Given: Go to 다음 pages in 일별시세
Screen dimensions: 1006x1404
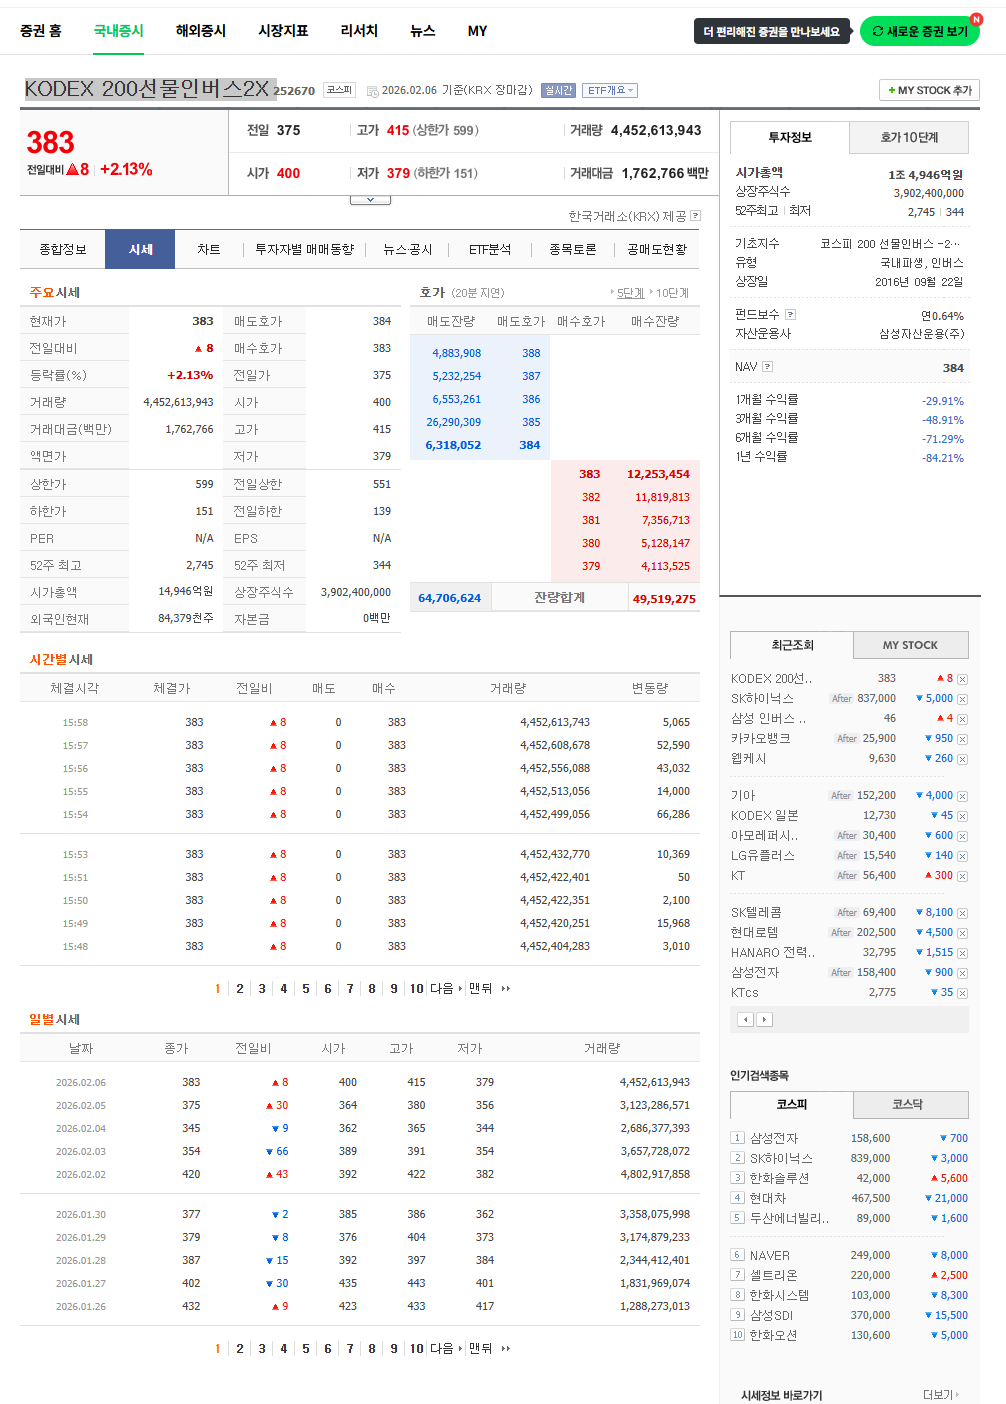Looking at the screenshot, I should point(446,1349).
